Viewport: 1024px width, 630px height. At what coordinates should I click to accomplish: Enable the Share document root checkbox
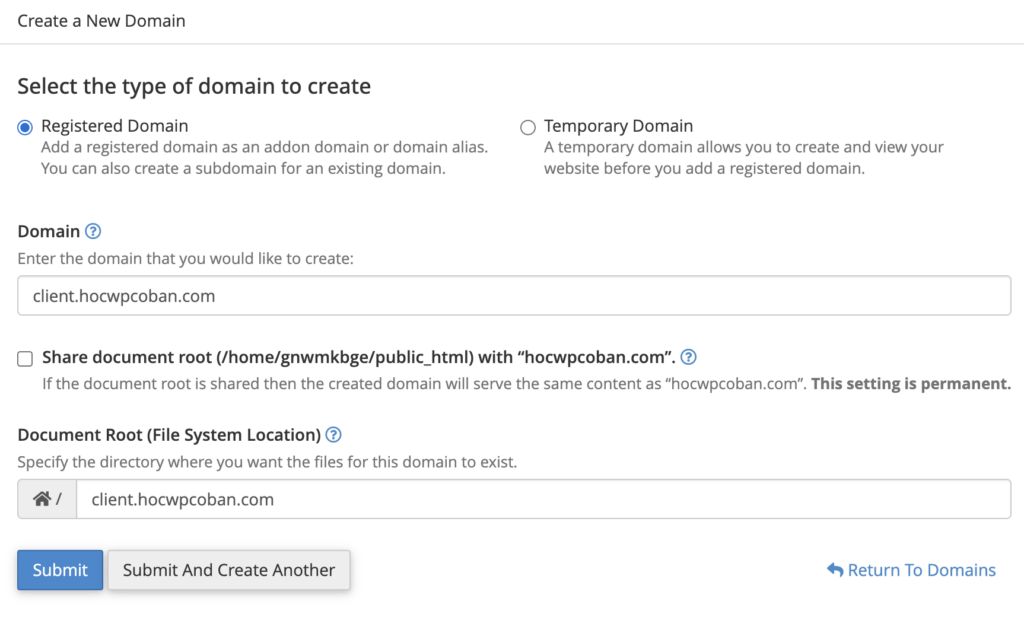25,358
